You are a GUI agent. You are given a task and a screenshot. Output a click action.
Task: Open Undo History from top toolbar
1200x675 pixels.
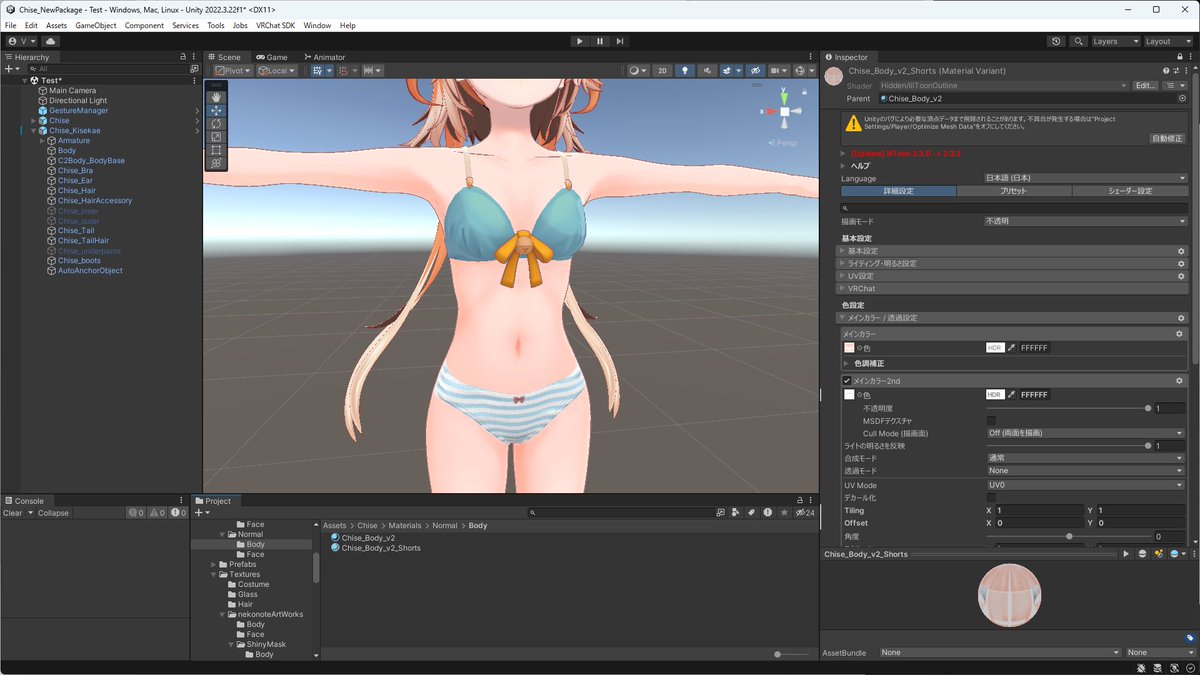pyautogui.click(x=1057, y=41)
